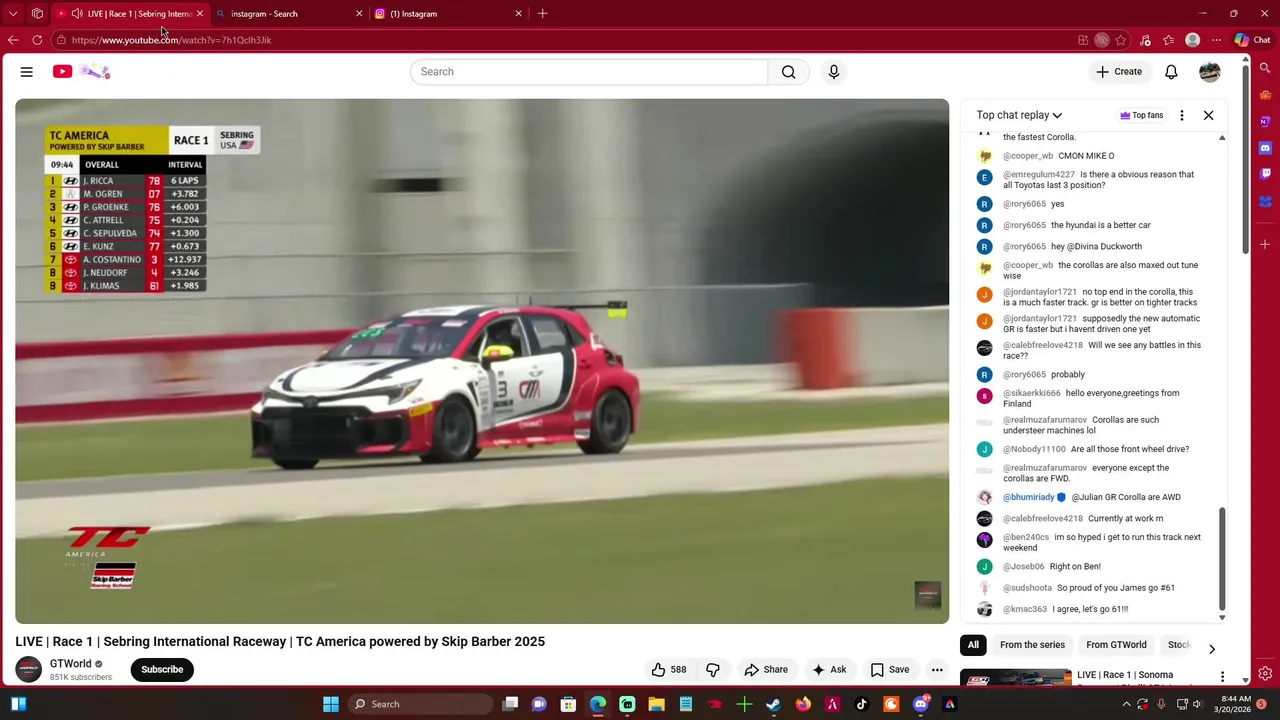Open TikTok from the taskbar
This screenshot has width=1280, height=720.
(861, 704)
